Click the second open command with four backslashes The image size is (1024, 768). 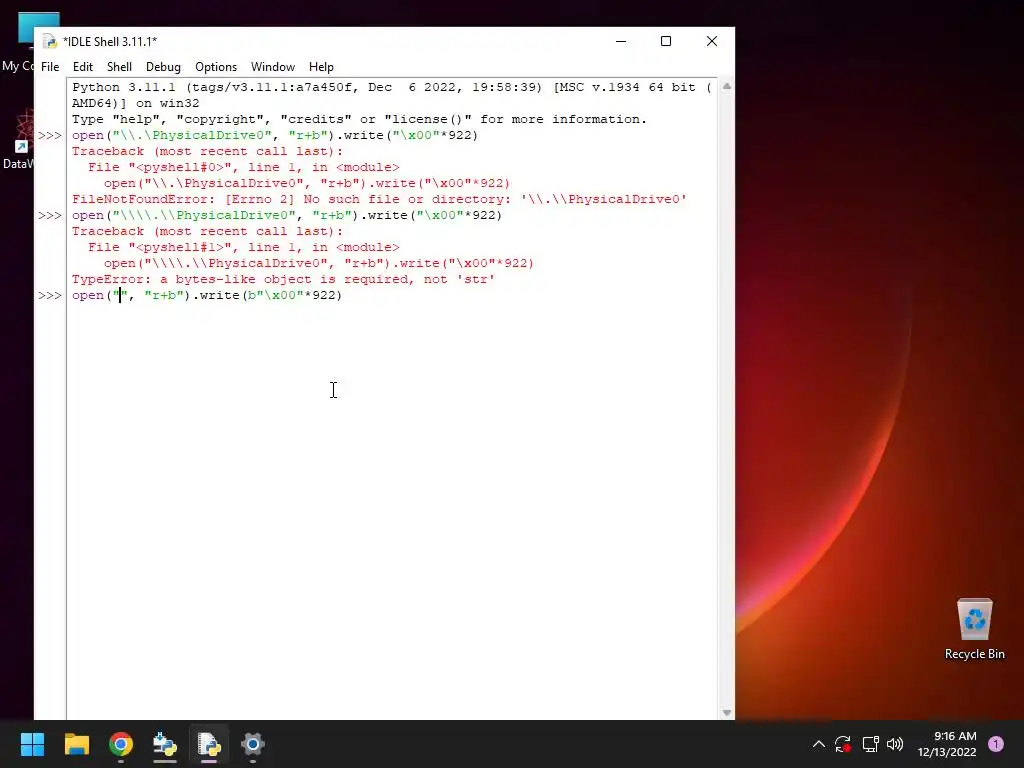[287, 216]
